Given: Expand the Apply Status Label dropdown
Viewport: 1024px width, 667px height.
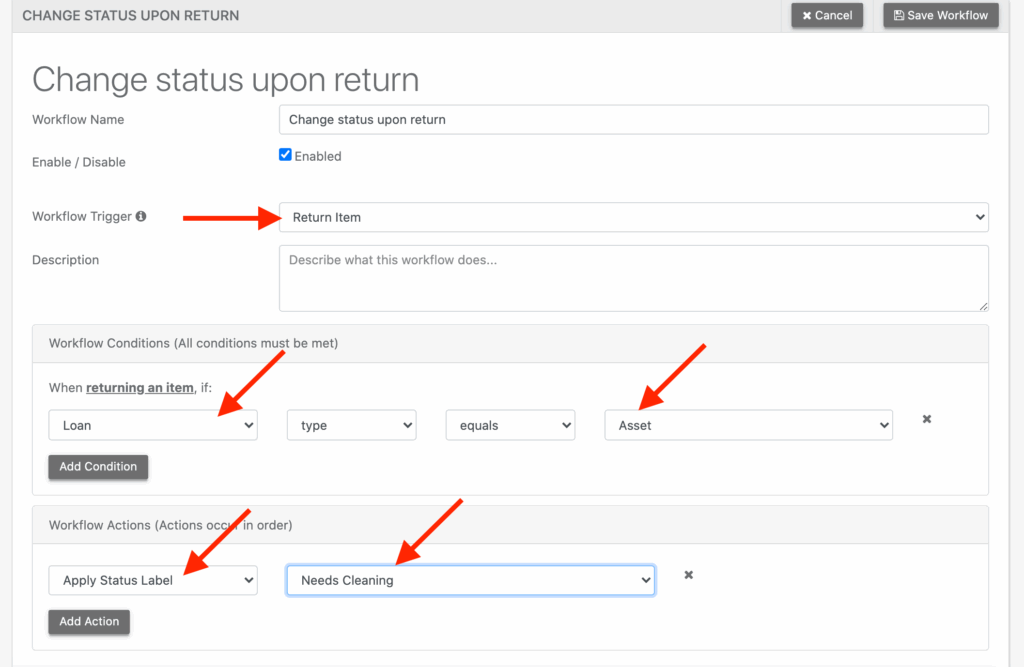Looking at the screenshot, I should pyautogui.click(x=153, y=580).
